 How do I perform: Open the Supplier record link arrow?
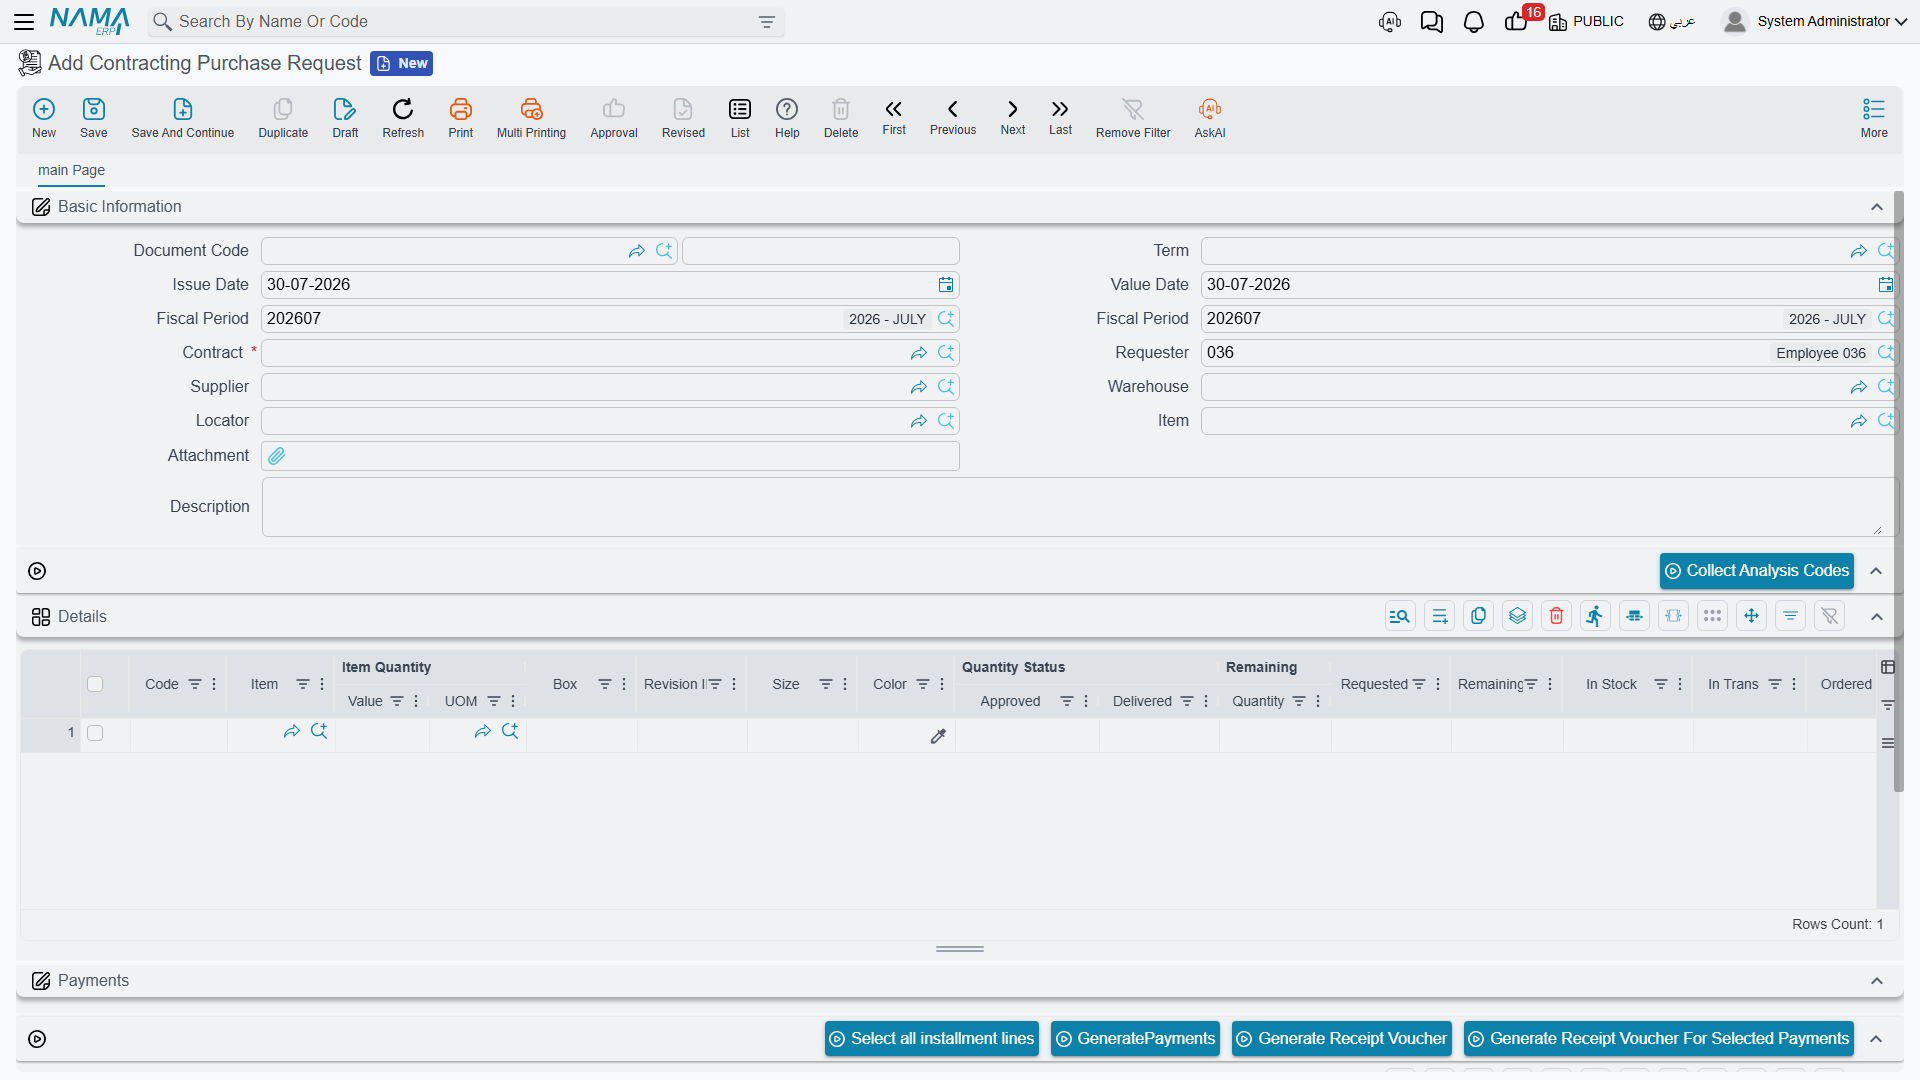coord(918,387)
